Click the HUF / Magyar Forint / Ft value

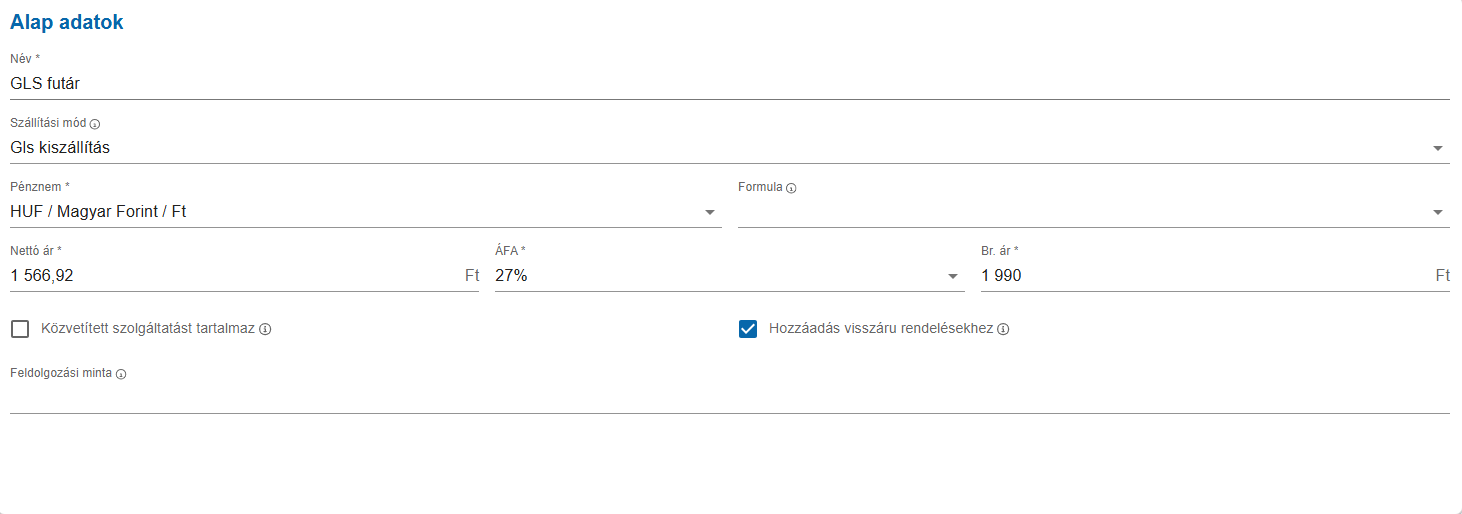tap(98, 212)
